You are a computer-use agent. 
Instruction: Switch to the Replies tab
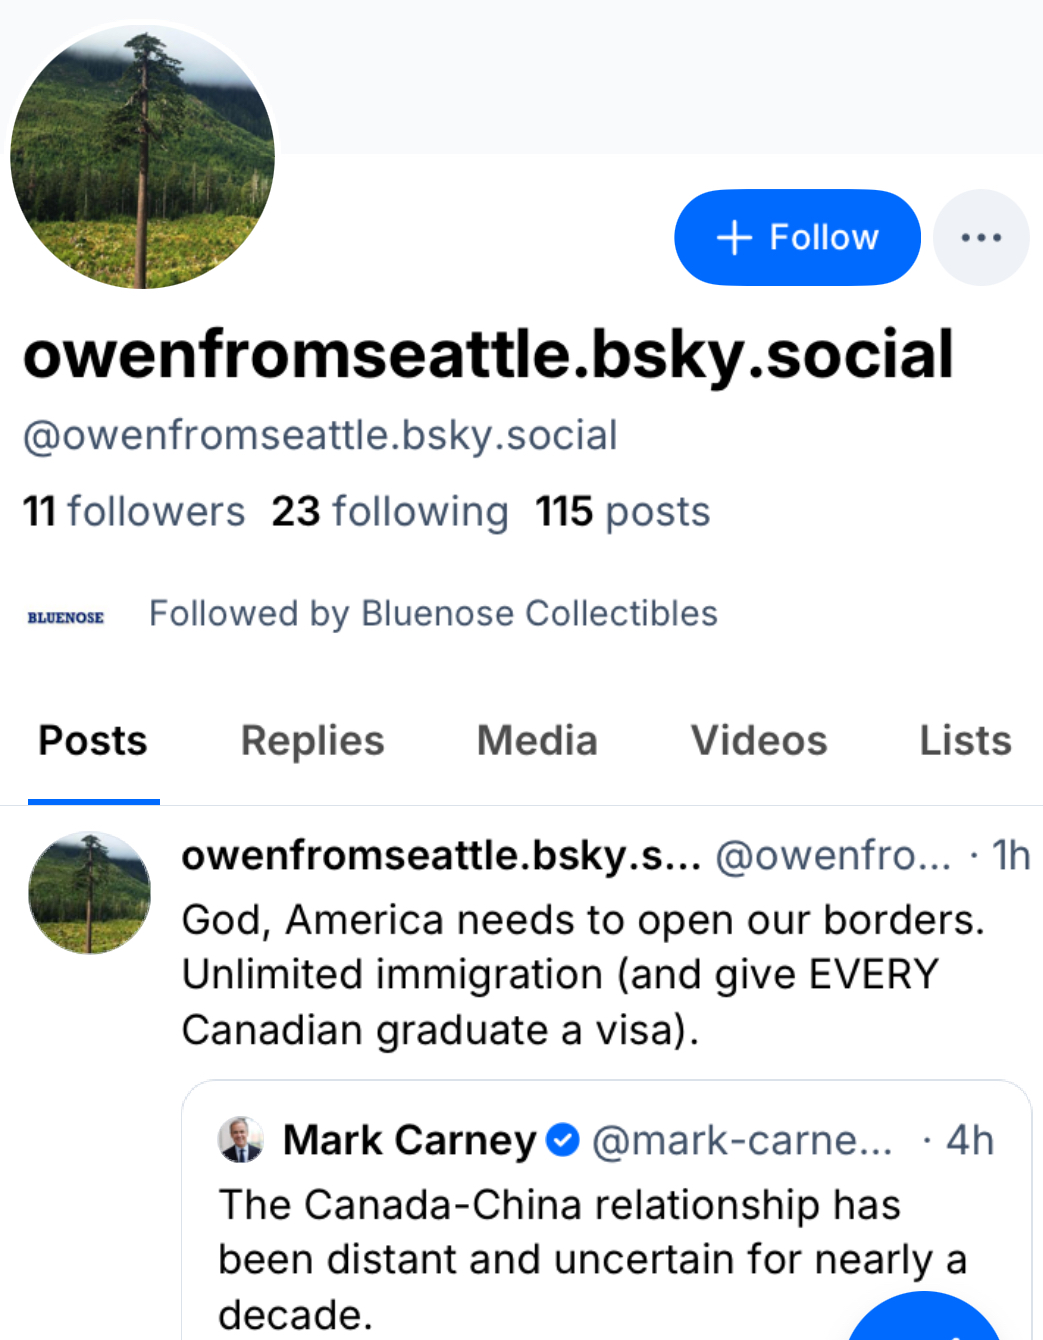[x=312, y=741]
